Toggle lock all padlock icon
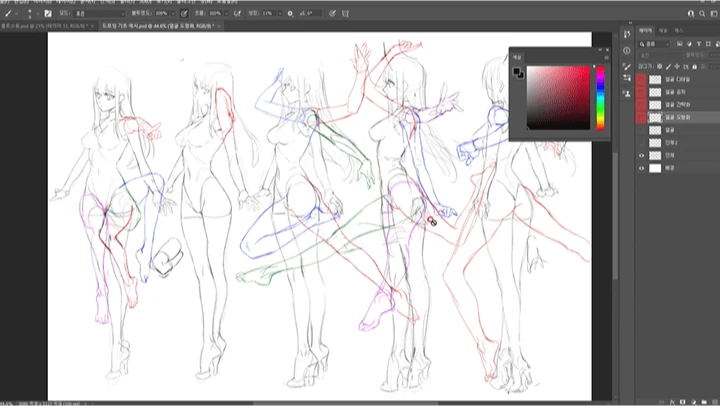 695,67
